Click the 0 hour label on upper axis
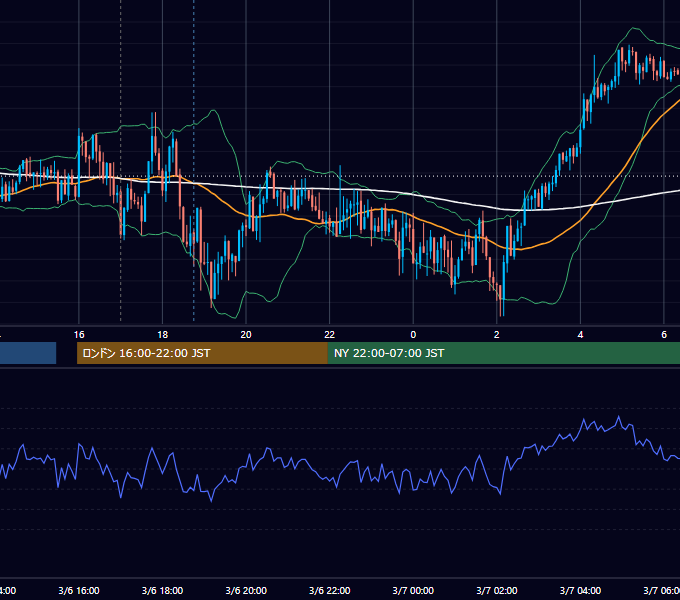Screen dimensions: 680x600 click(413, 335)
